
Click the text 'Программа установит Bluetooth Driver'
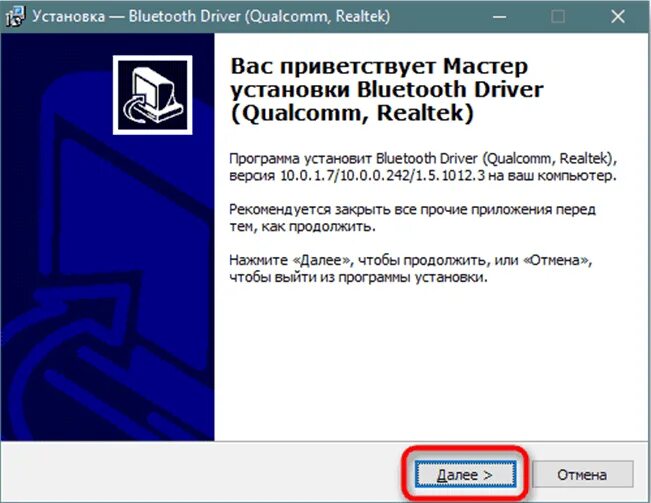(x=353, y=159)
